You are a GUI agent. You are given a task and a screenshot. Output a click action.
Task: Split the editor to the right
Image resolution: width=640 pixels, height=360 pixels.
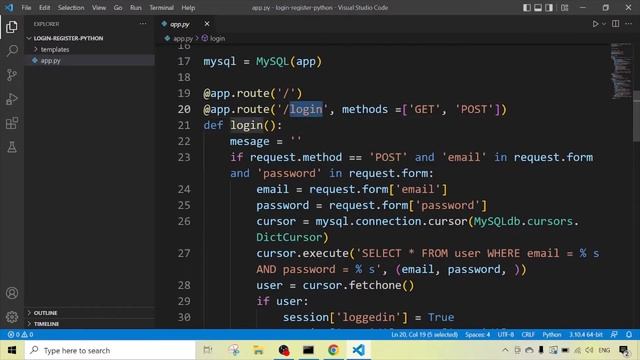616,24
